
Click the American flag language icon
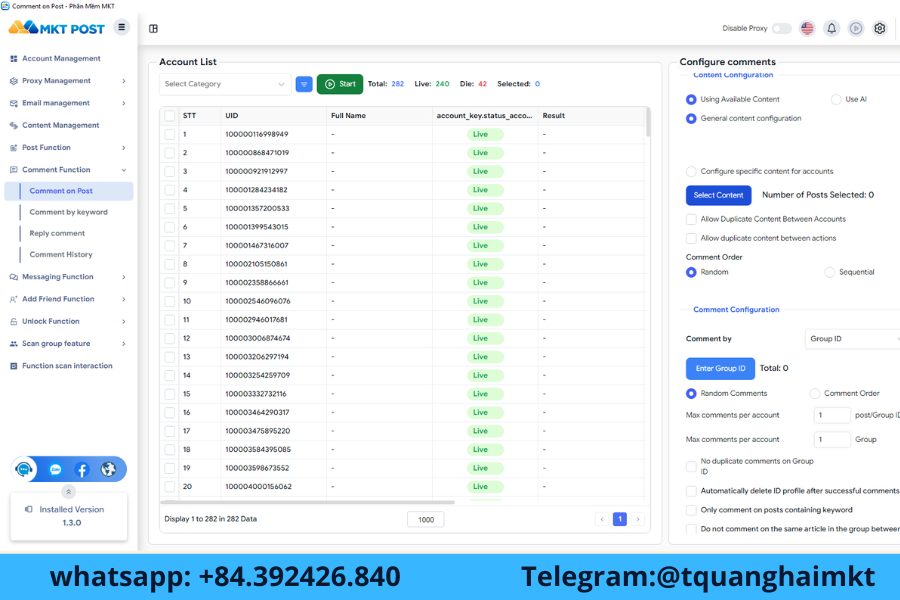tap(807, 28)
